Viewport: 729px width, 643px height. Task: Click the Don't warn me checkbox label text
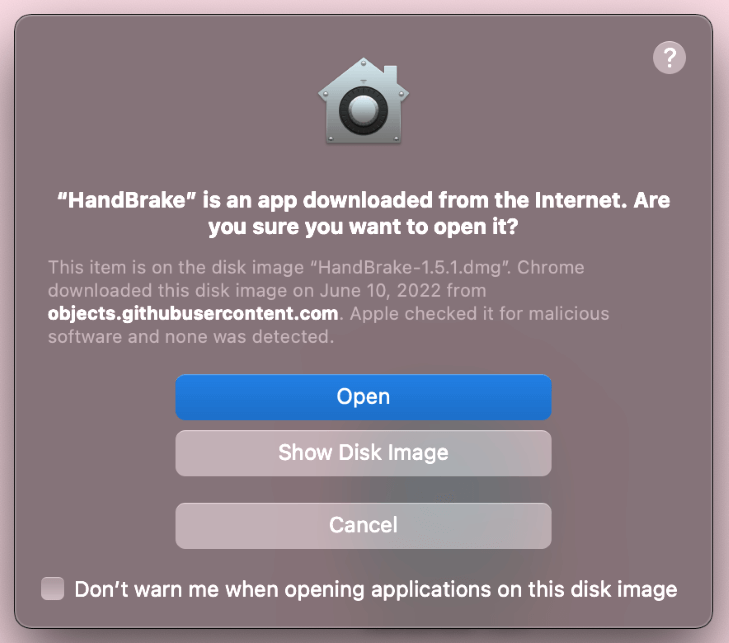pos(376,590)
